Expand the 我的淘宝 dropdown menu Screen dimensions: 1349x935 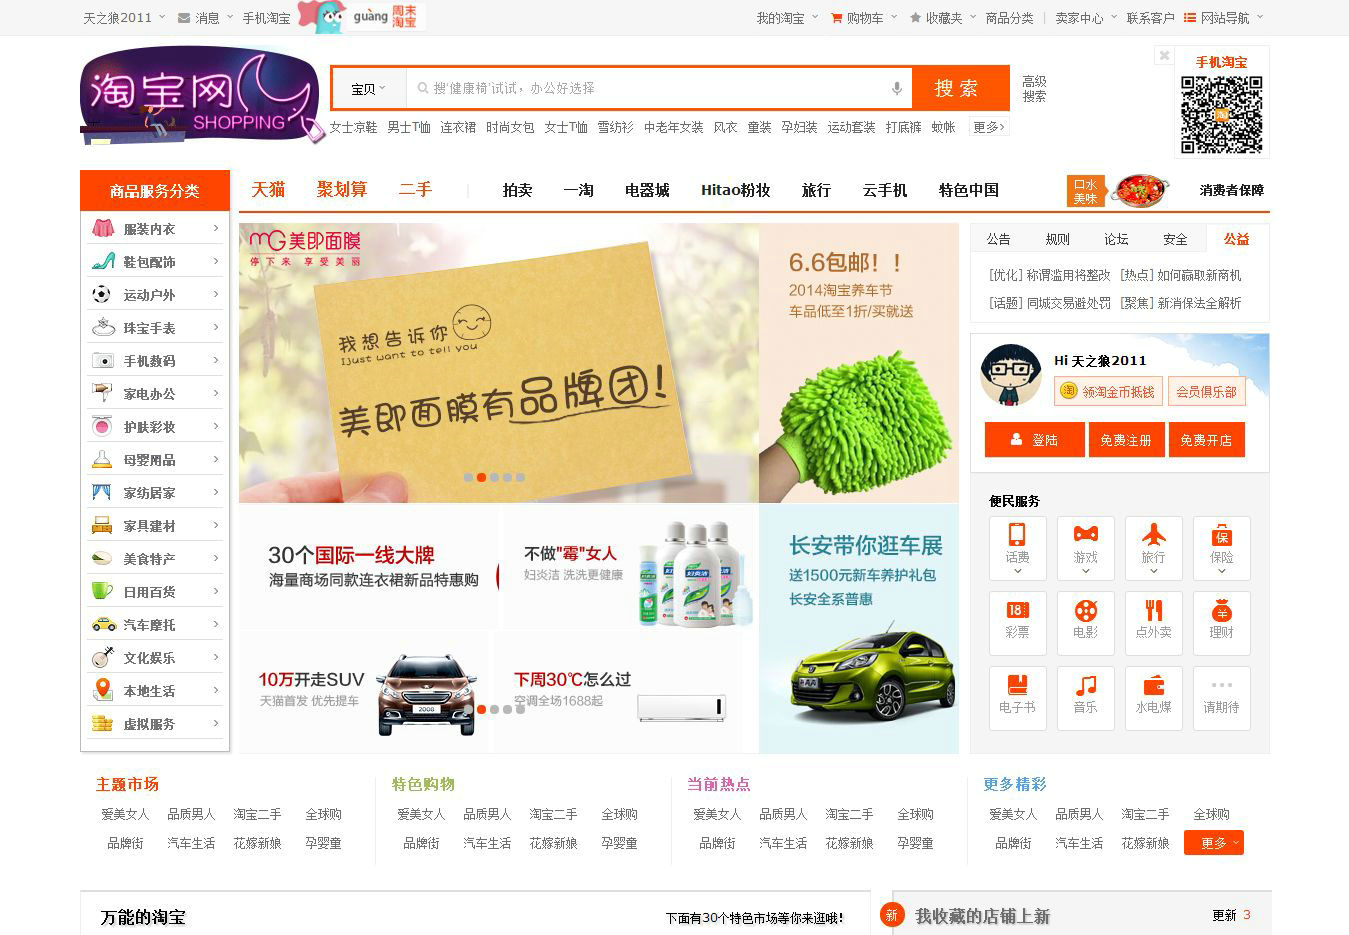click(787, 18)
